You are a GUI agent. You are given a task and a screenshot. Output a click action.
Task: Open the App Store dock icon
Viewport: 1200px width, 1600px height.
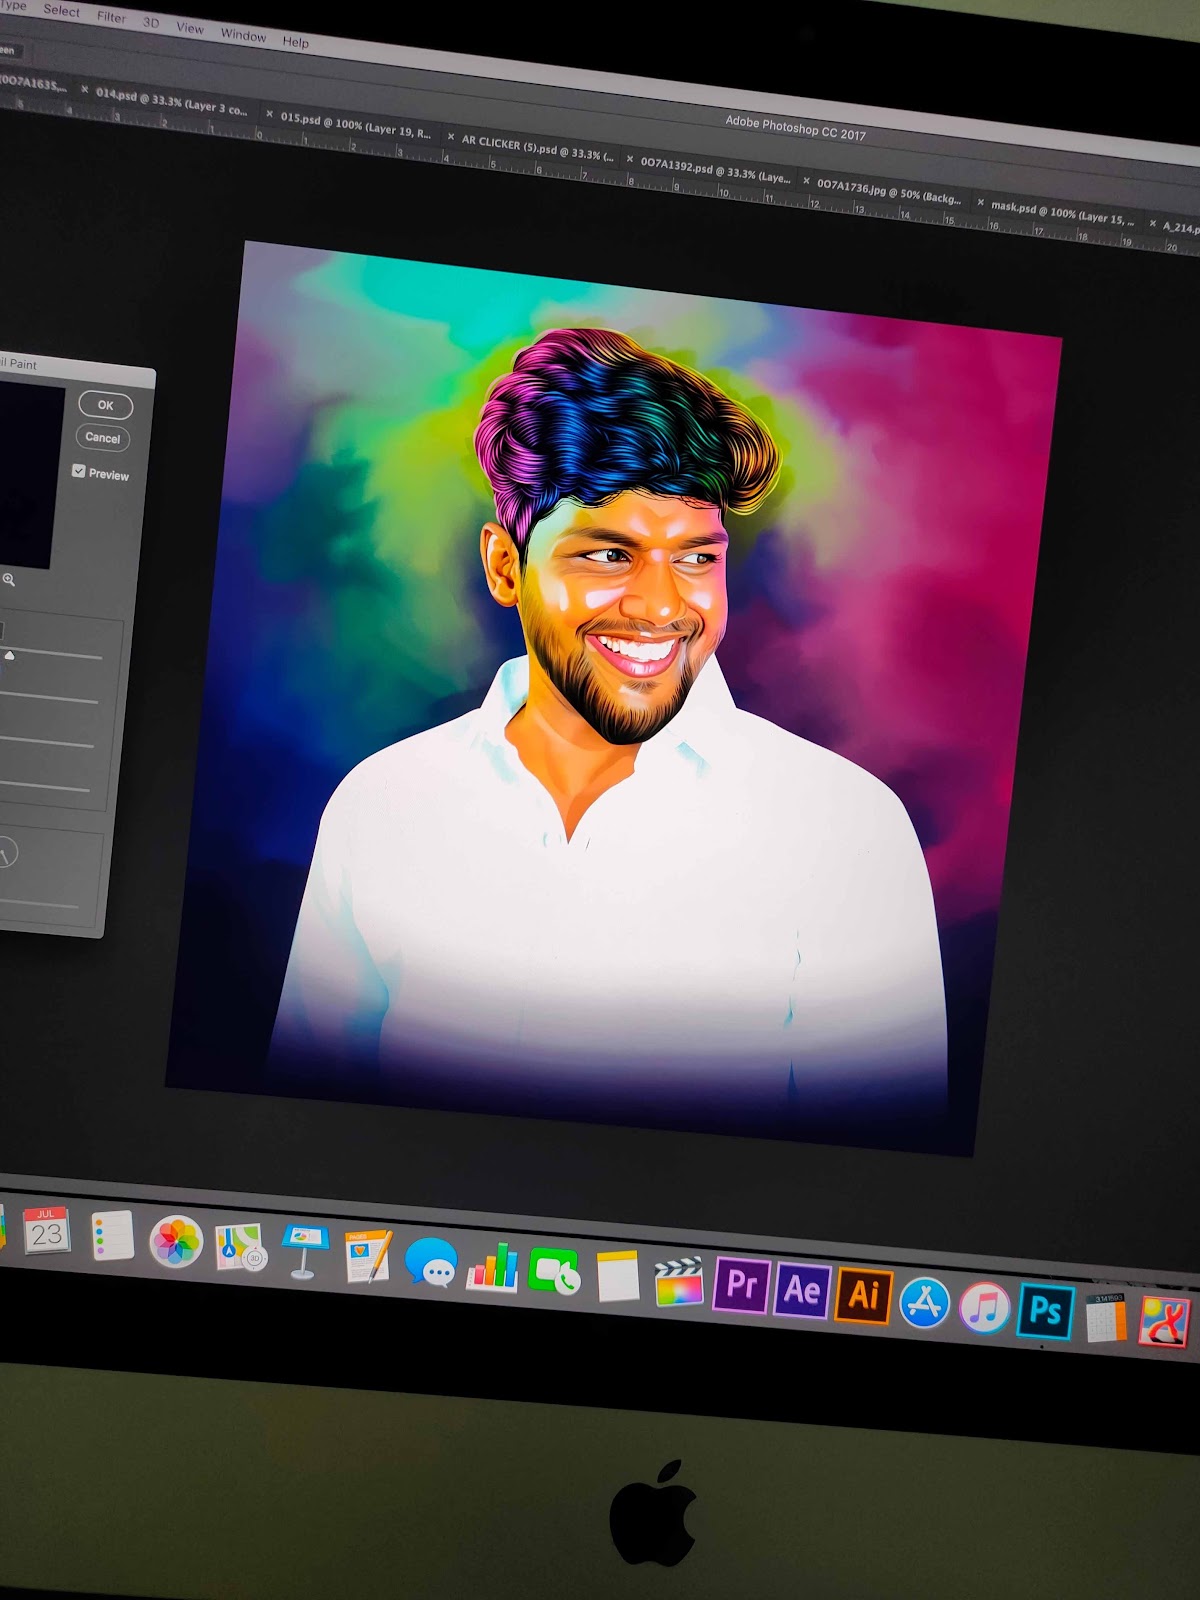pos(924,1302)
